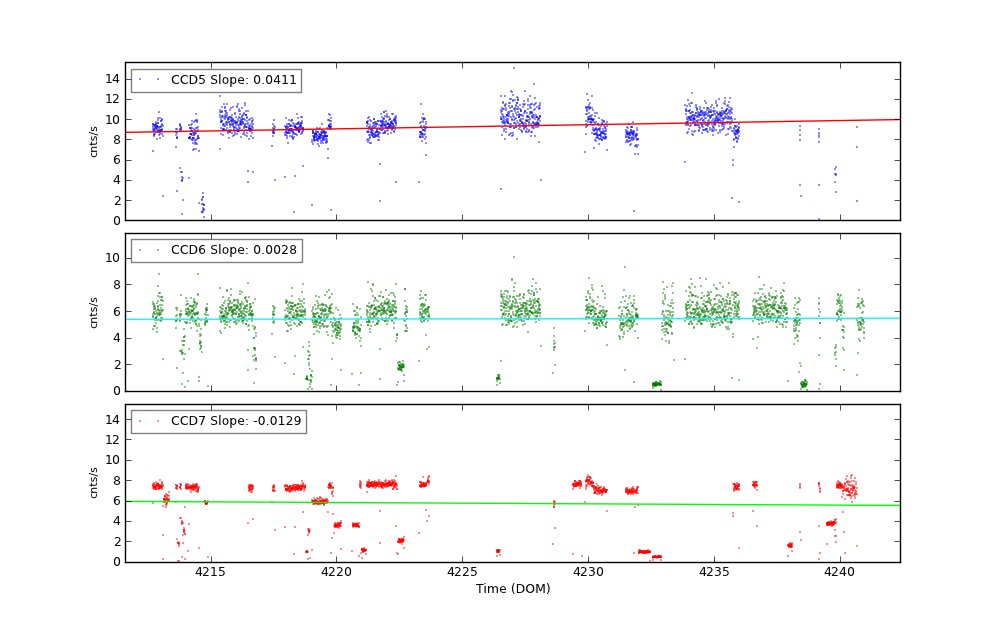Click the CCD5 Slope legend box

pos(215,80)
